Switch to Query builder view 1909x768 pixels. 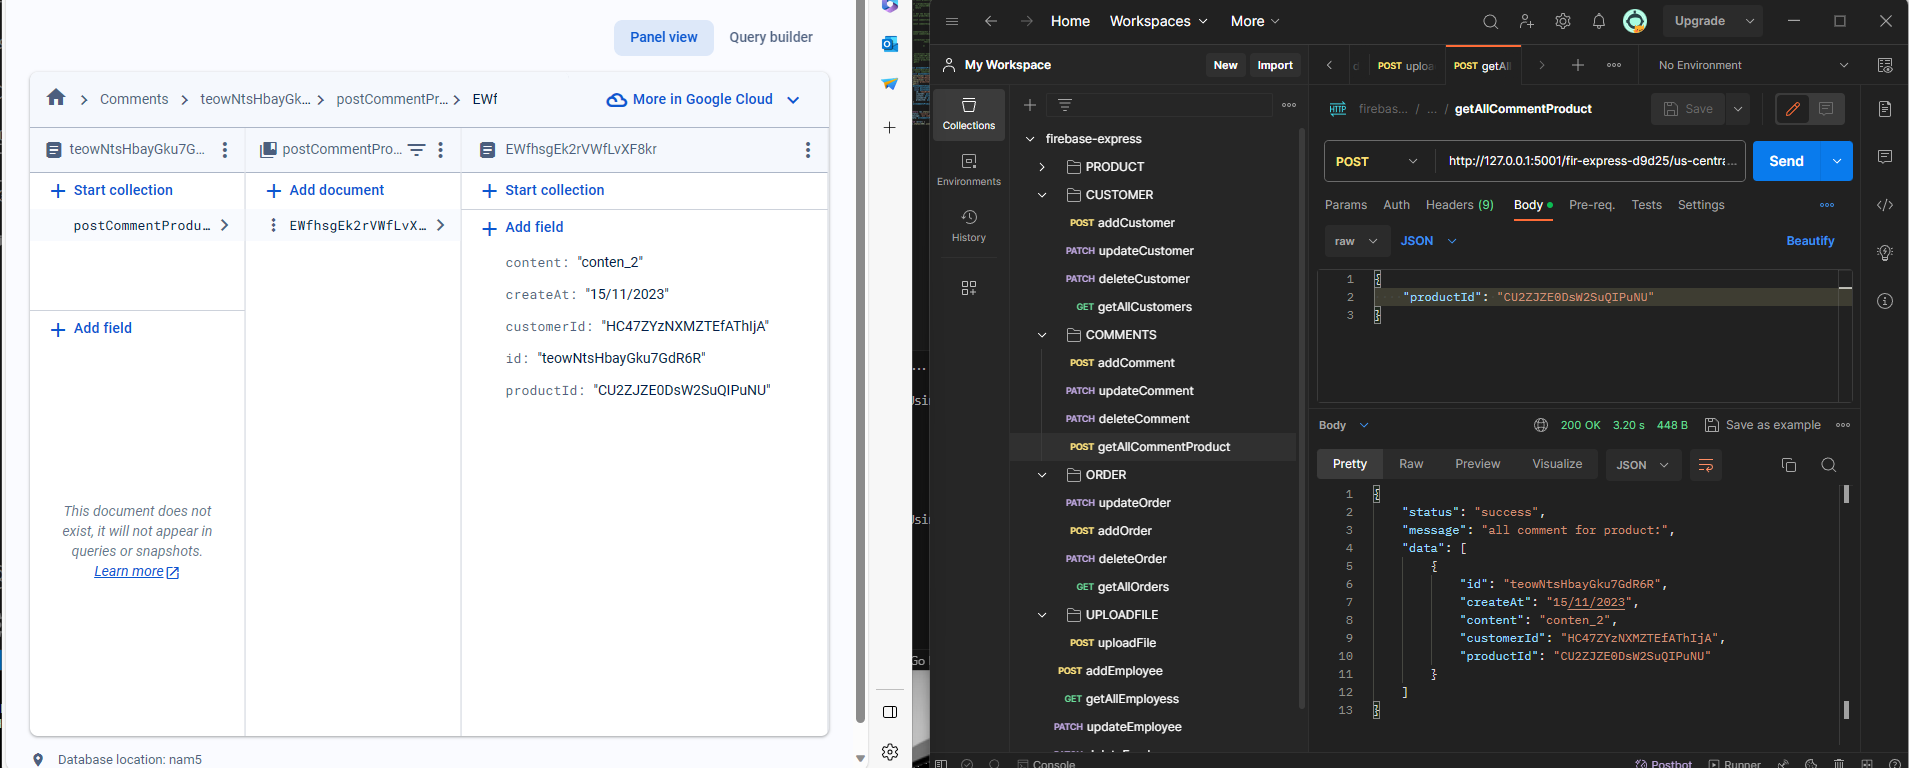pos(770,37)
